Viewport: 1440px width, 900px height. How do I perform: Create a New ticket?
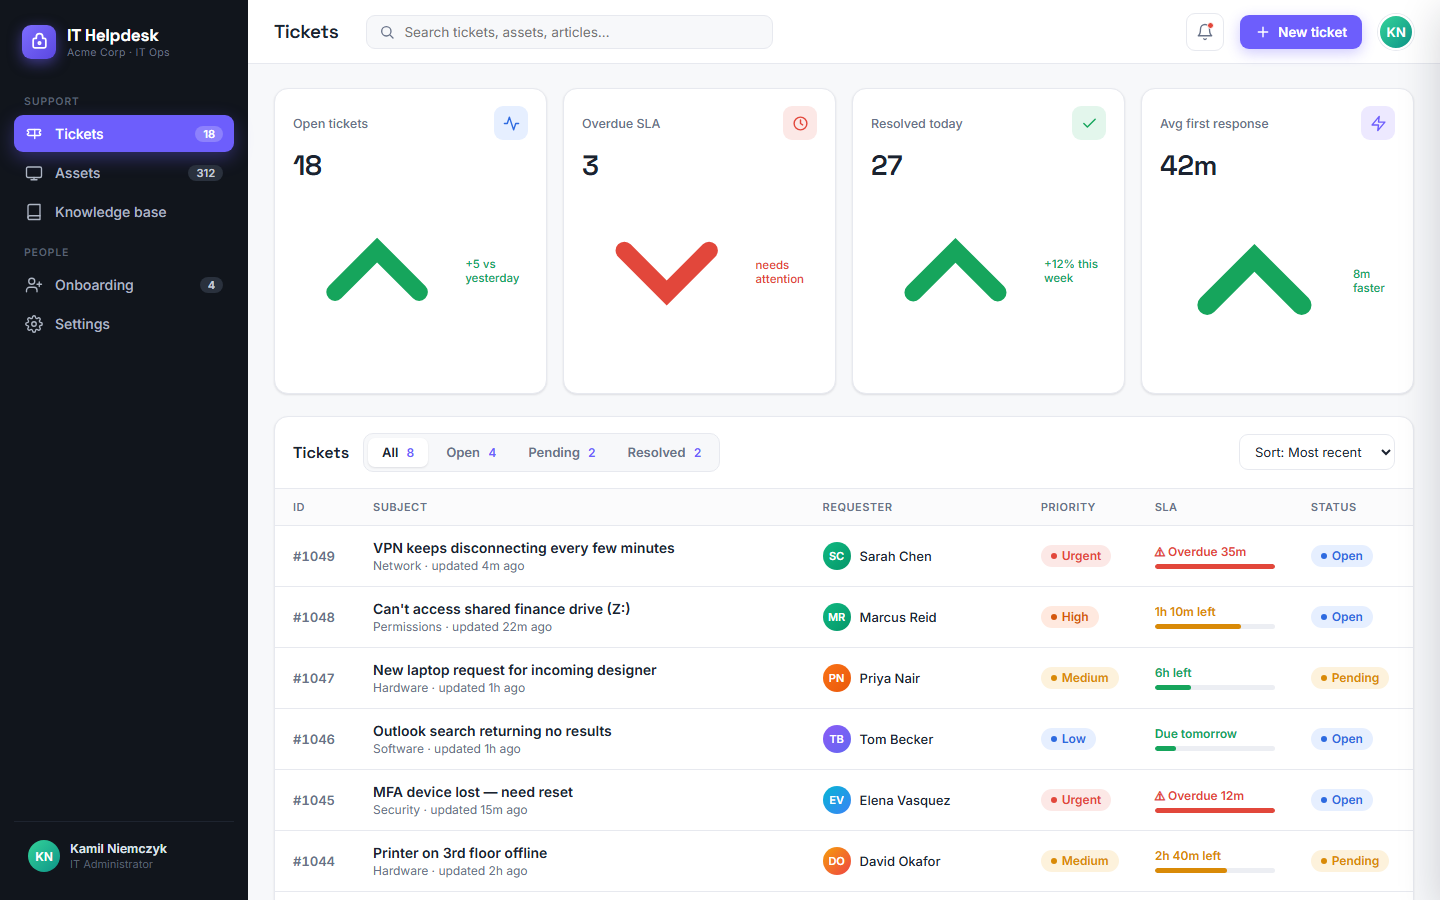coord(1301,32)
